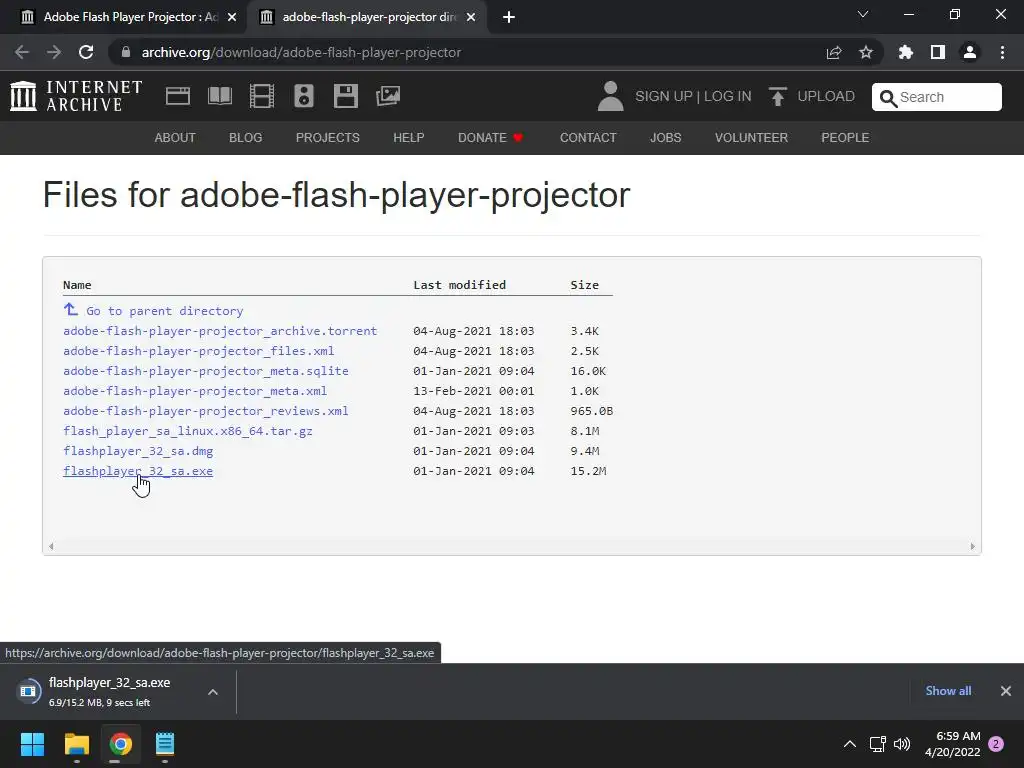This screenshot has width=1024, height=768.
Task: Open adobe-flash-player-projector_meta.xml
Action: point(195,391)
